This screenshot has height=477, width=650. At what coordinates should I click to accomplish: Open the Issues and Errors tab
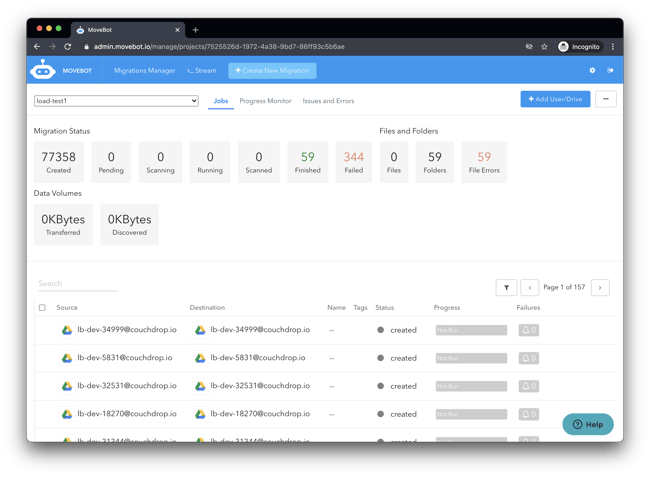[328, 101]
